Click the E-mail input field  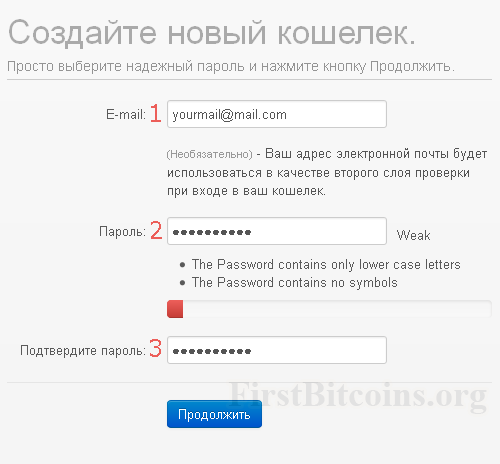[x=277, y=114]
